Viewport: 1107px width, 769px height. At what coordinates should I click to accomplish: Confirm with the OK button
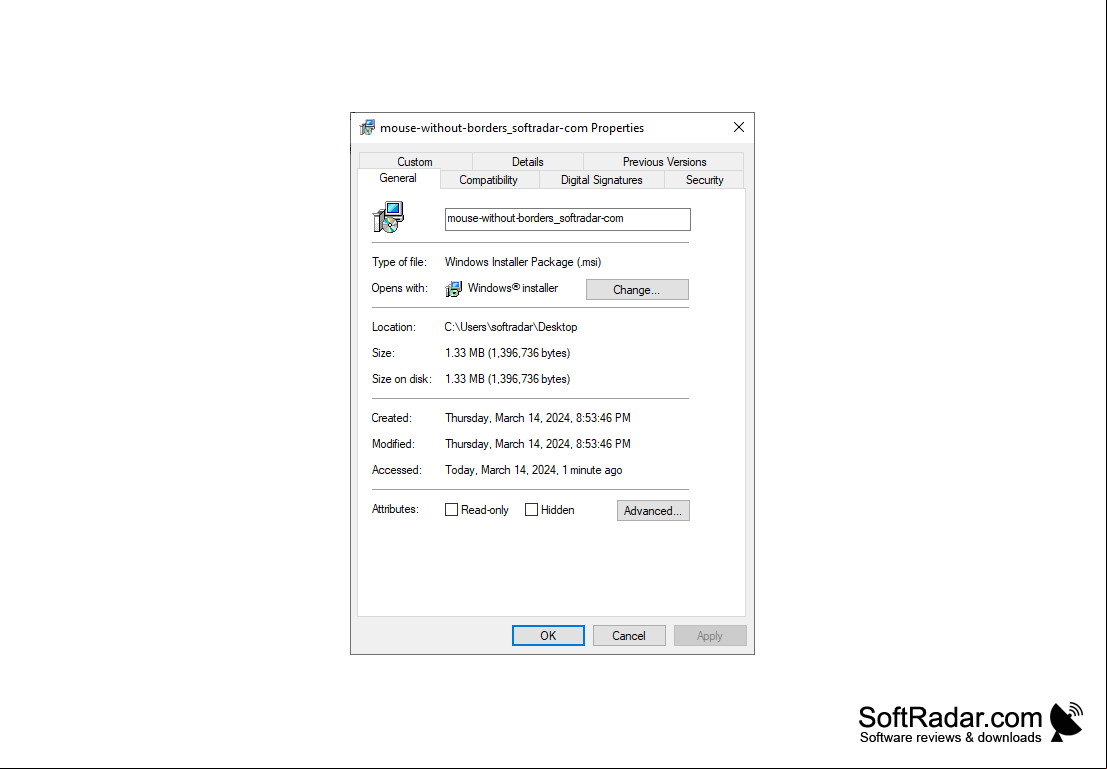(x=548, y=636)
